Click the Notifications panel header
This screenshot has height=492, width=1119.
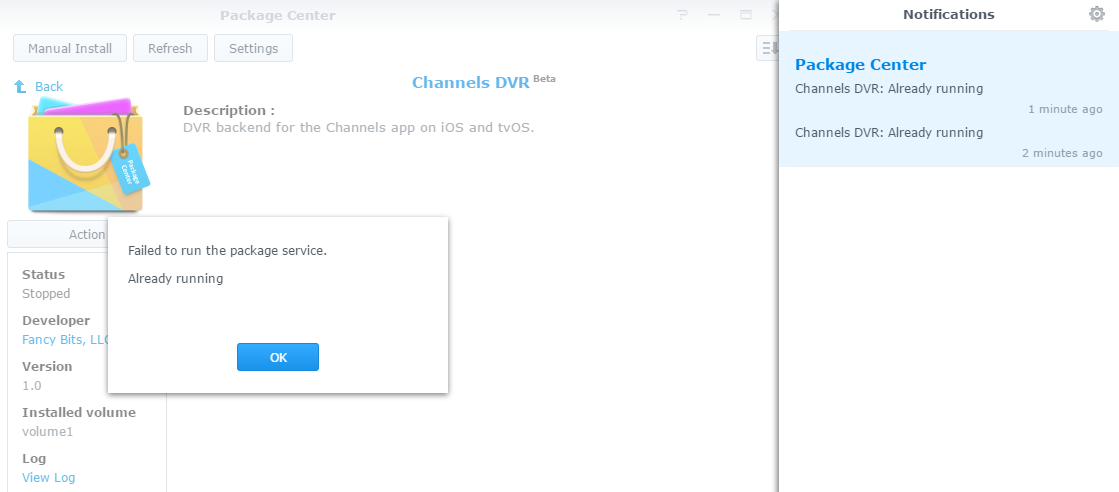(948, 14)
